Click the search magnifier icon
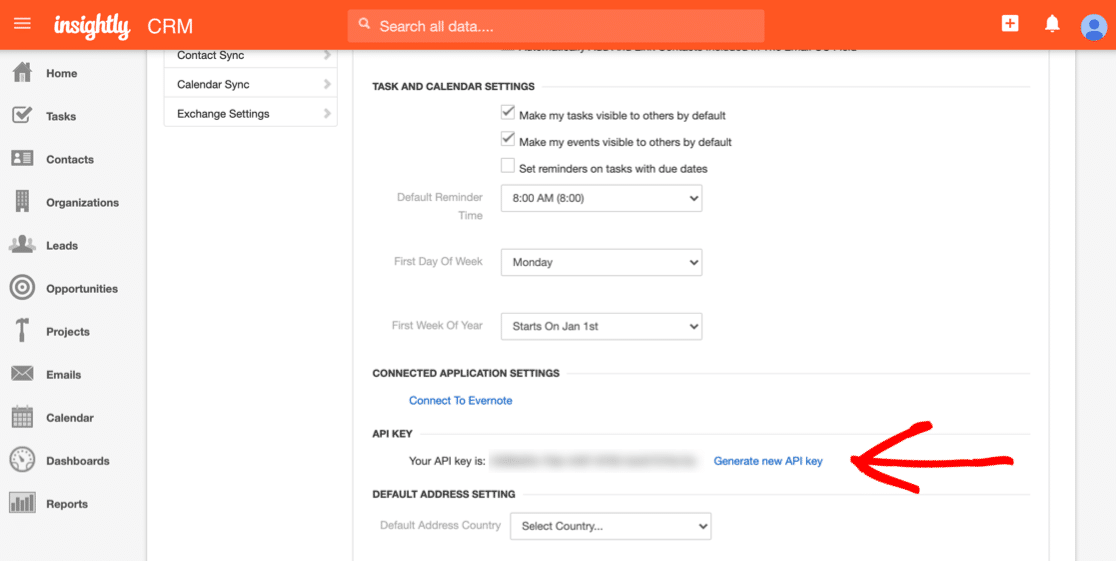The image size is (1116, 561). tap(364, 24)
